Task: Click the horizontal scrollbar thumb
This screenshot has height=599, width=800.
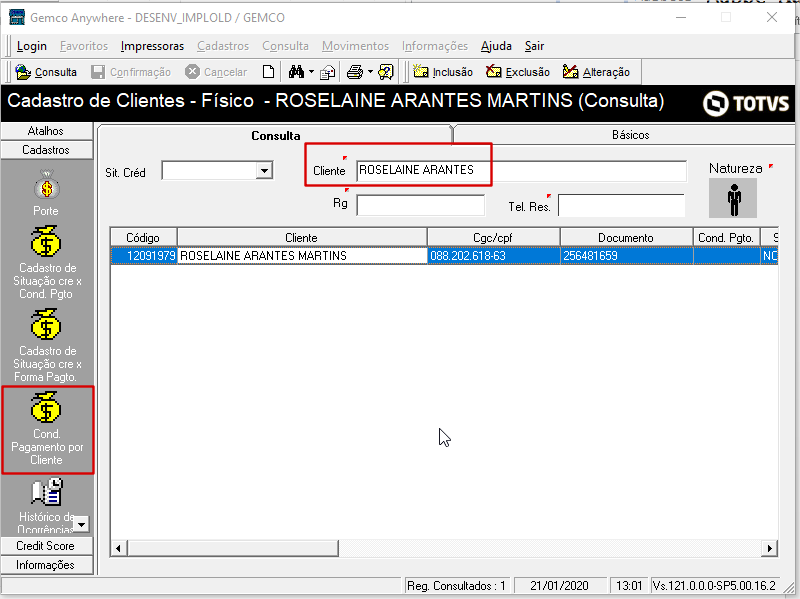Action: (233, 548)
